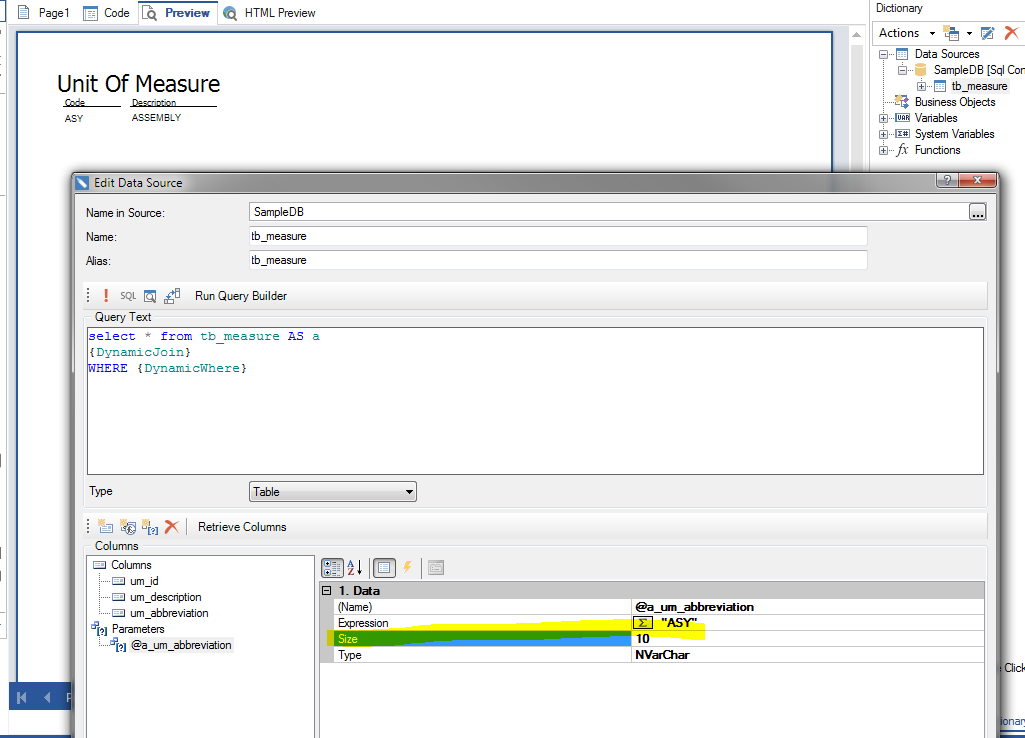Show Events via lightning bolt icon
Image resolution: width=1025 pixels, height=738 pixels.
407,567
